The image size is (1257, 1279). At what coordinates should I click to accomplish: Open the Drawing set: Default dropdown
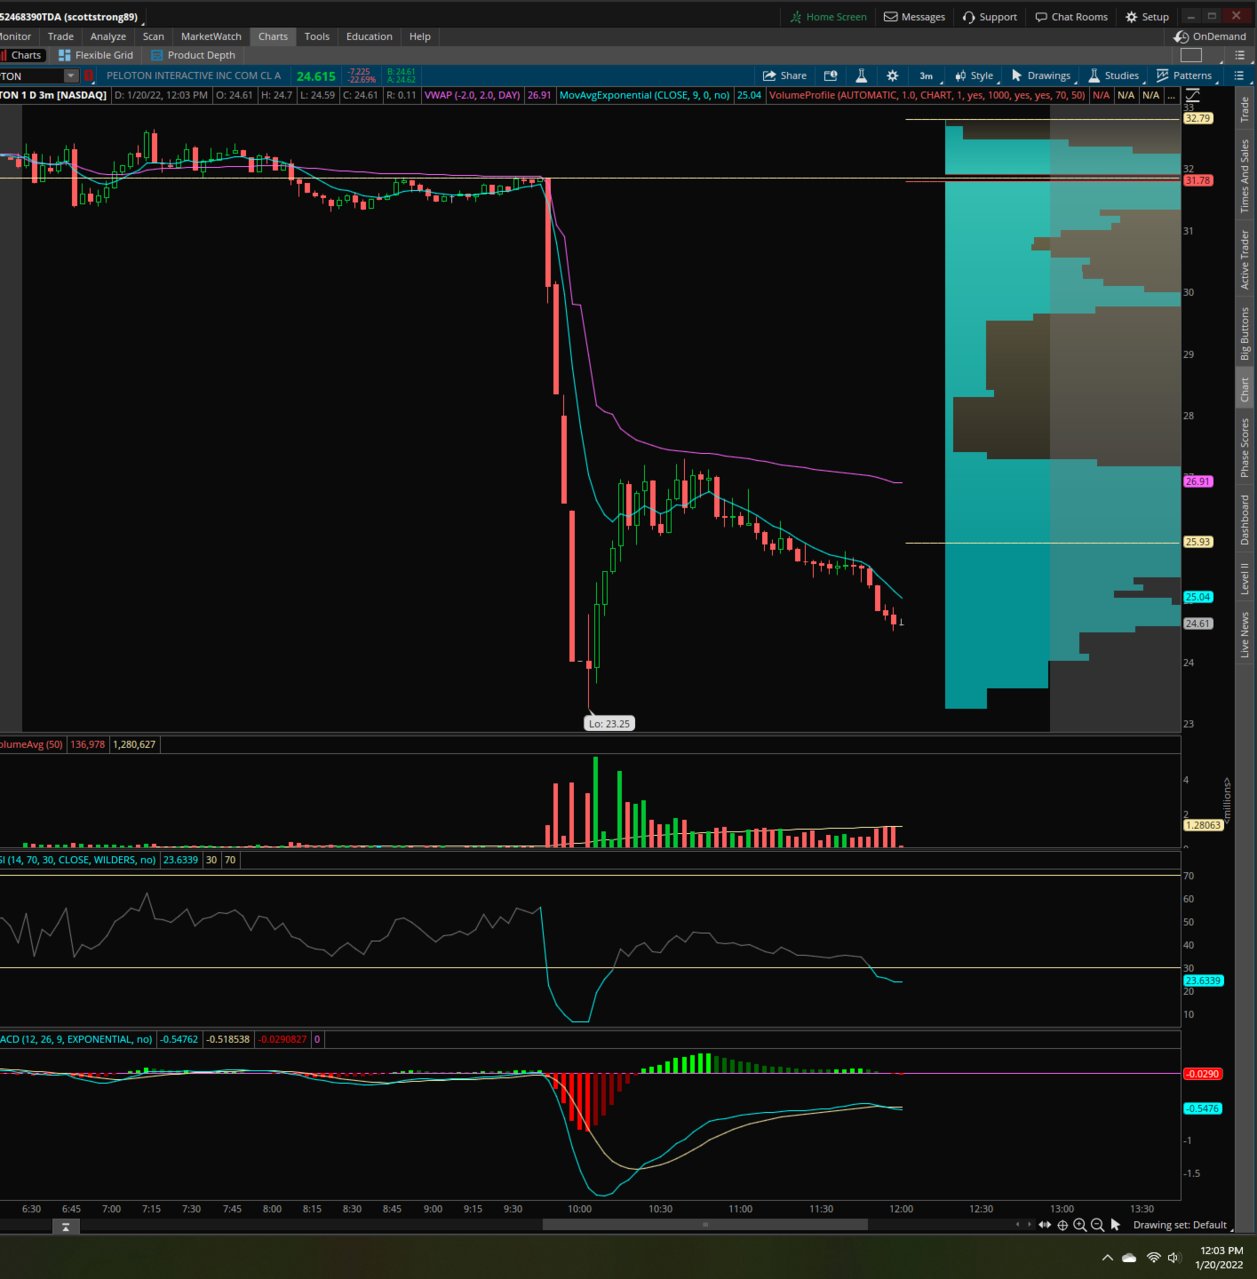point(1180,1225)
